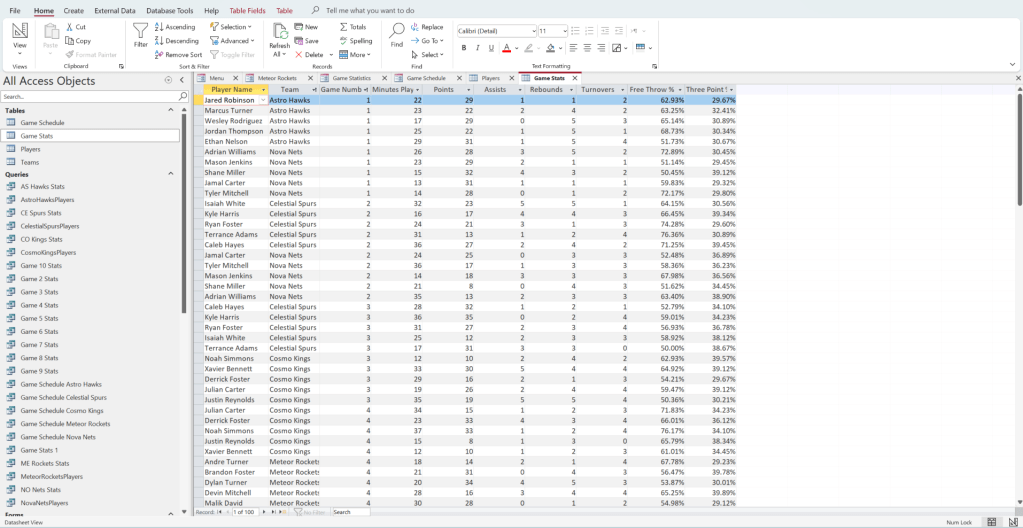Screen dimensions: 1023x528
Task: Expand the Player Name column filter dropdown
Action: (264, 90)
